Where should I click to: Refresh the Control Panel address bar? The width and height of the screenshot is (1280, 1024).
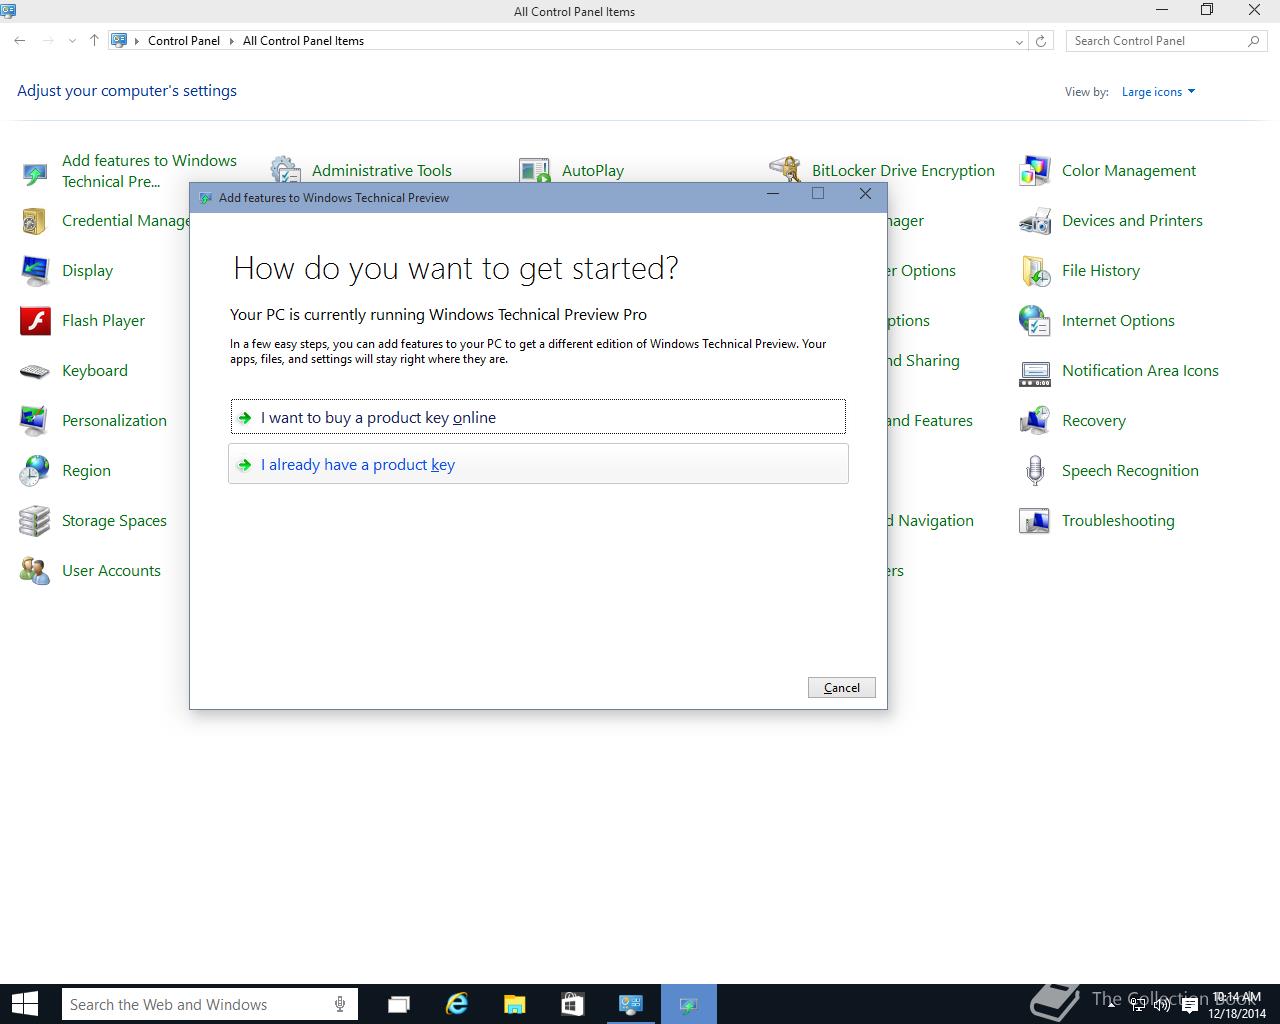(1041, 41)
